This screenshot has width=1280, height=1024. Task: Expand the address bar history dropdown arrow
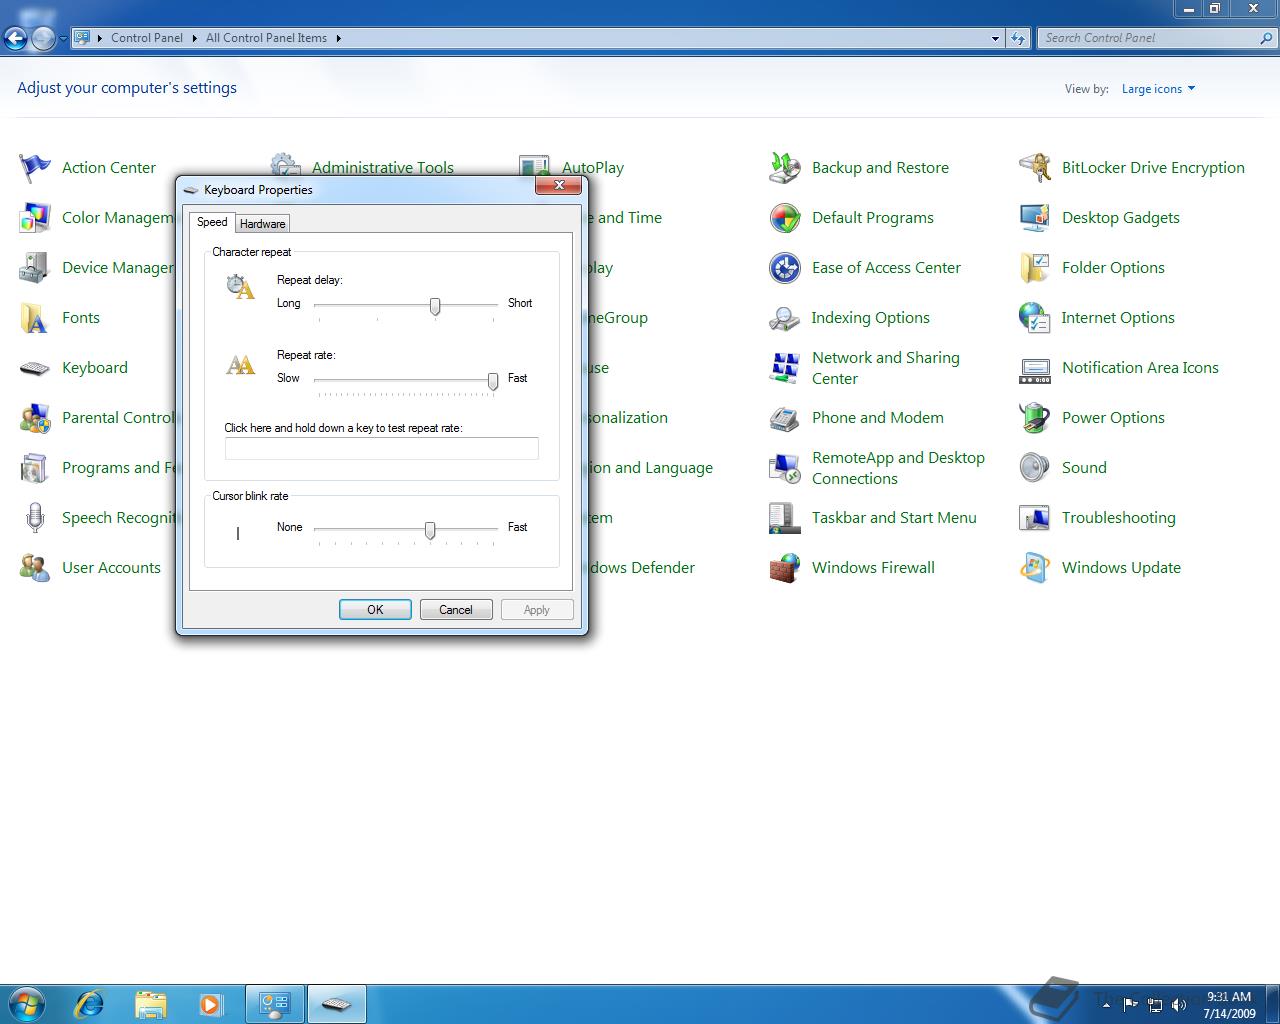(x=995, y=38)
